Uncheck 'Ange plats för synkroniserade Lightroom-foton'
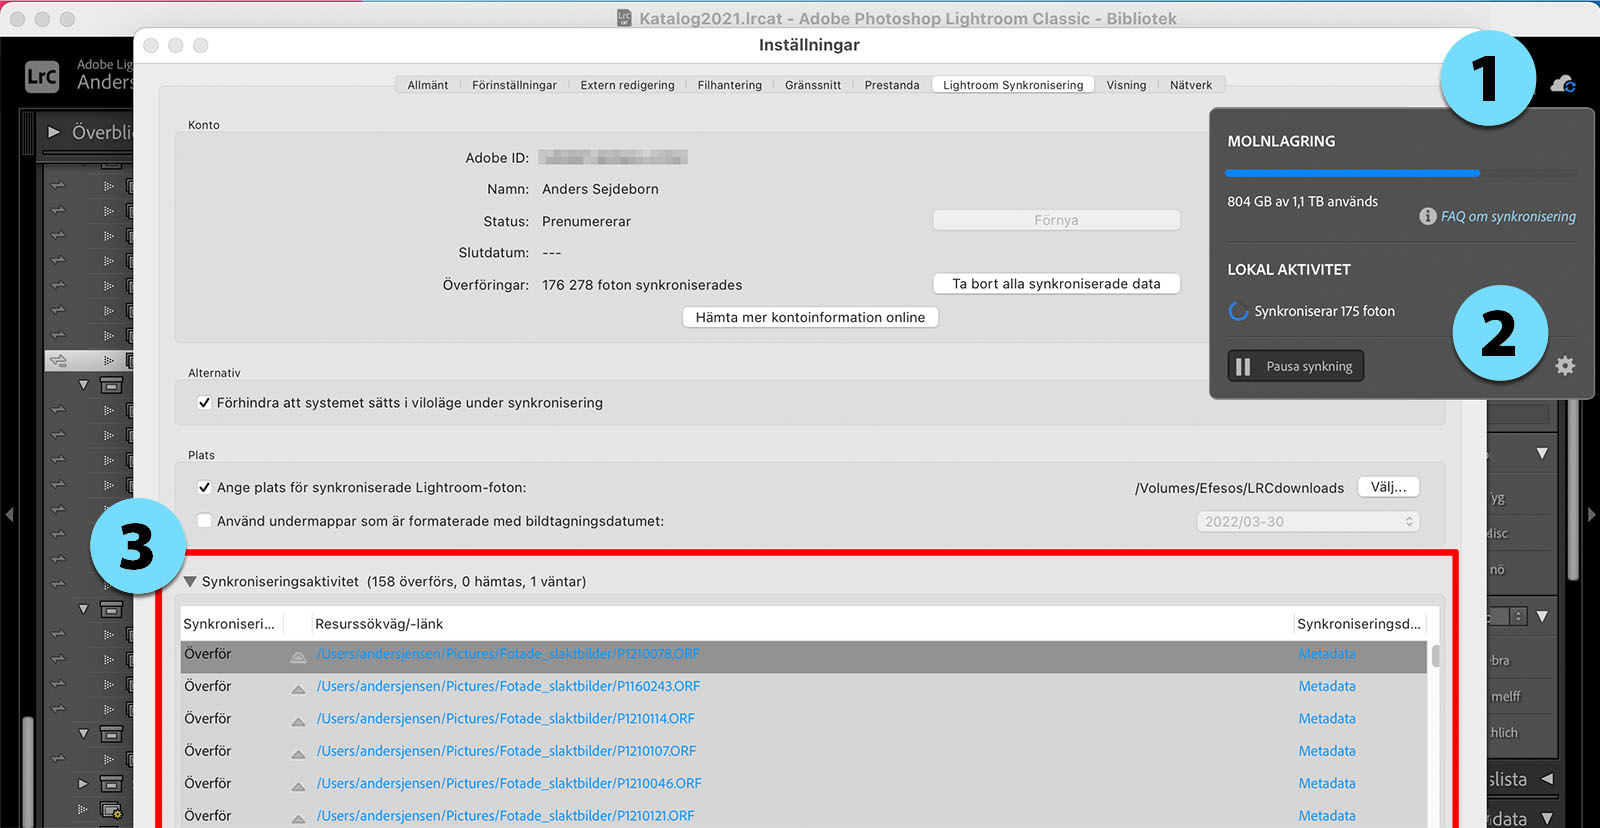This screenshot has height=828, width=1600. [x=205, y=488]
